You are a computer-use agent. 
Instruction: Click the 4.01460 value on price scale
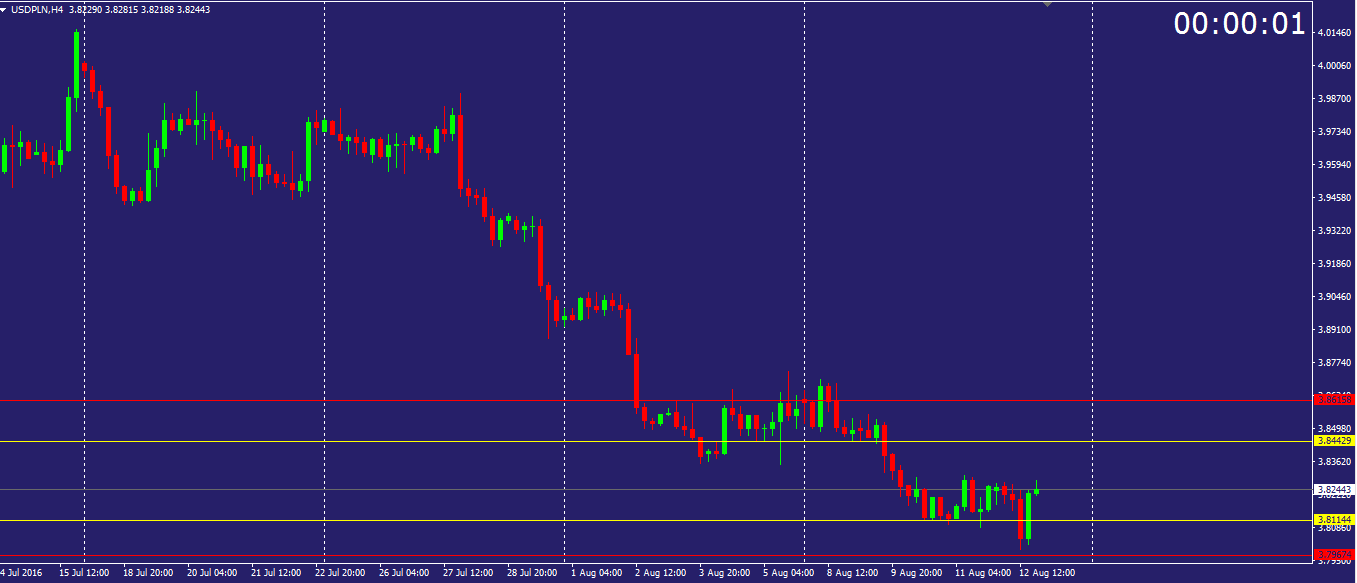pos(1334,33)
